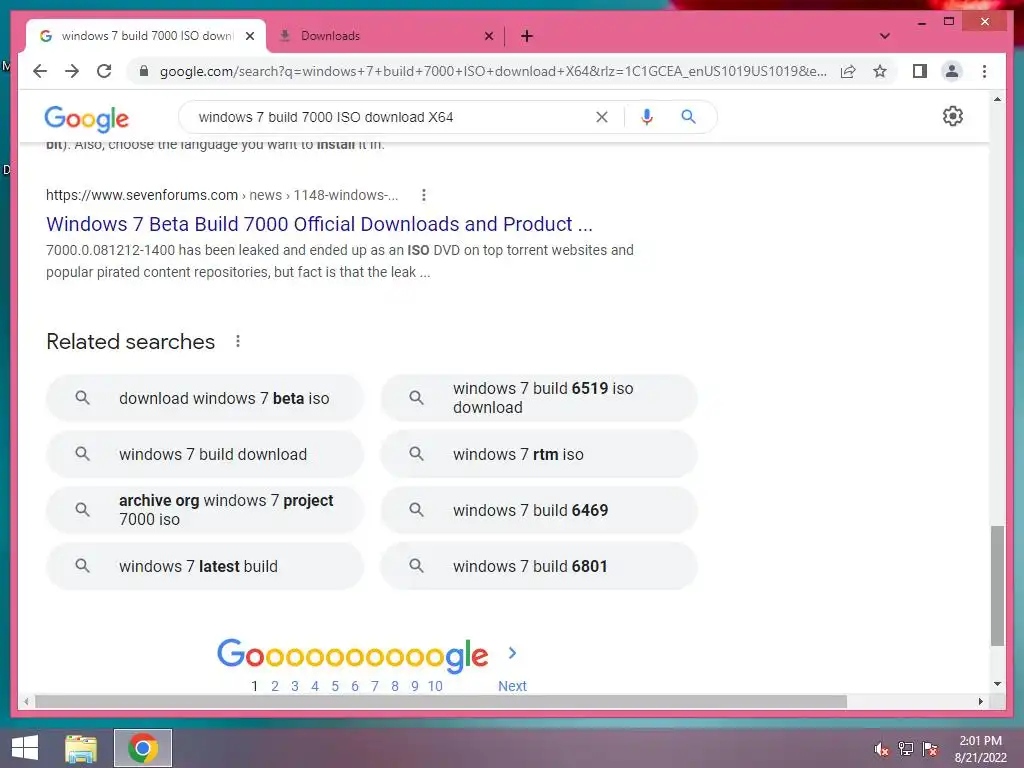
Task: Search related 'windows 7 build download'
Action: (204, 454)
